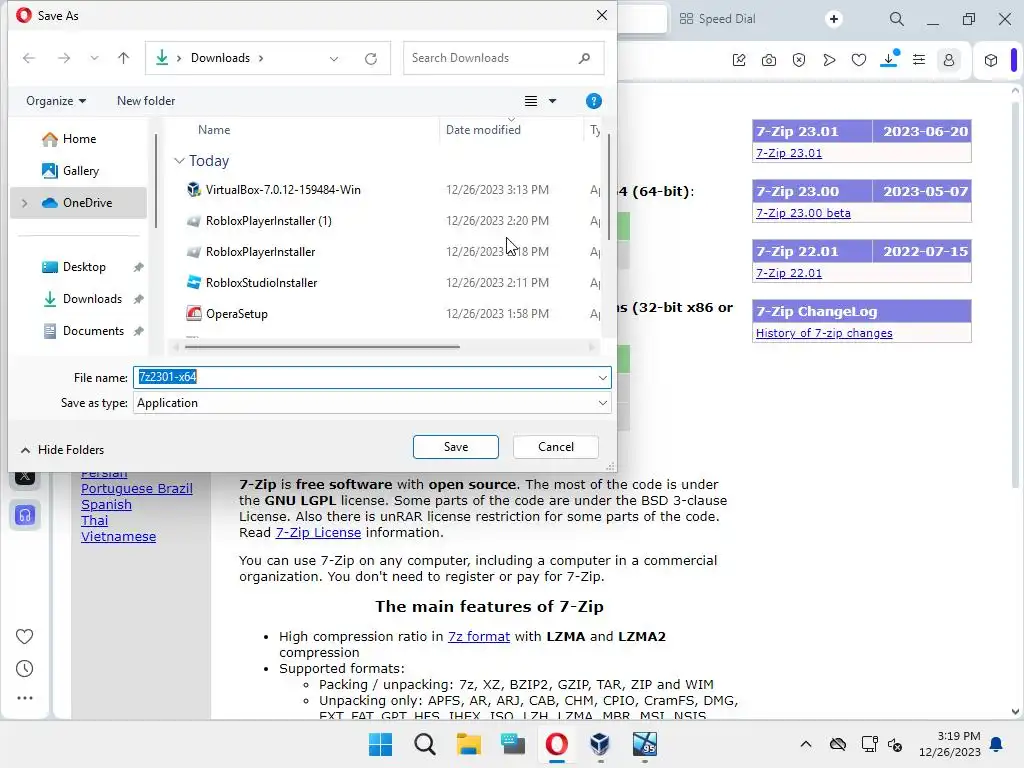The width and height of the screenshot is (1024, 768).
Task: Cancel the Save As dialog
Action: (x=556, y=447)
